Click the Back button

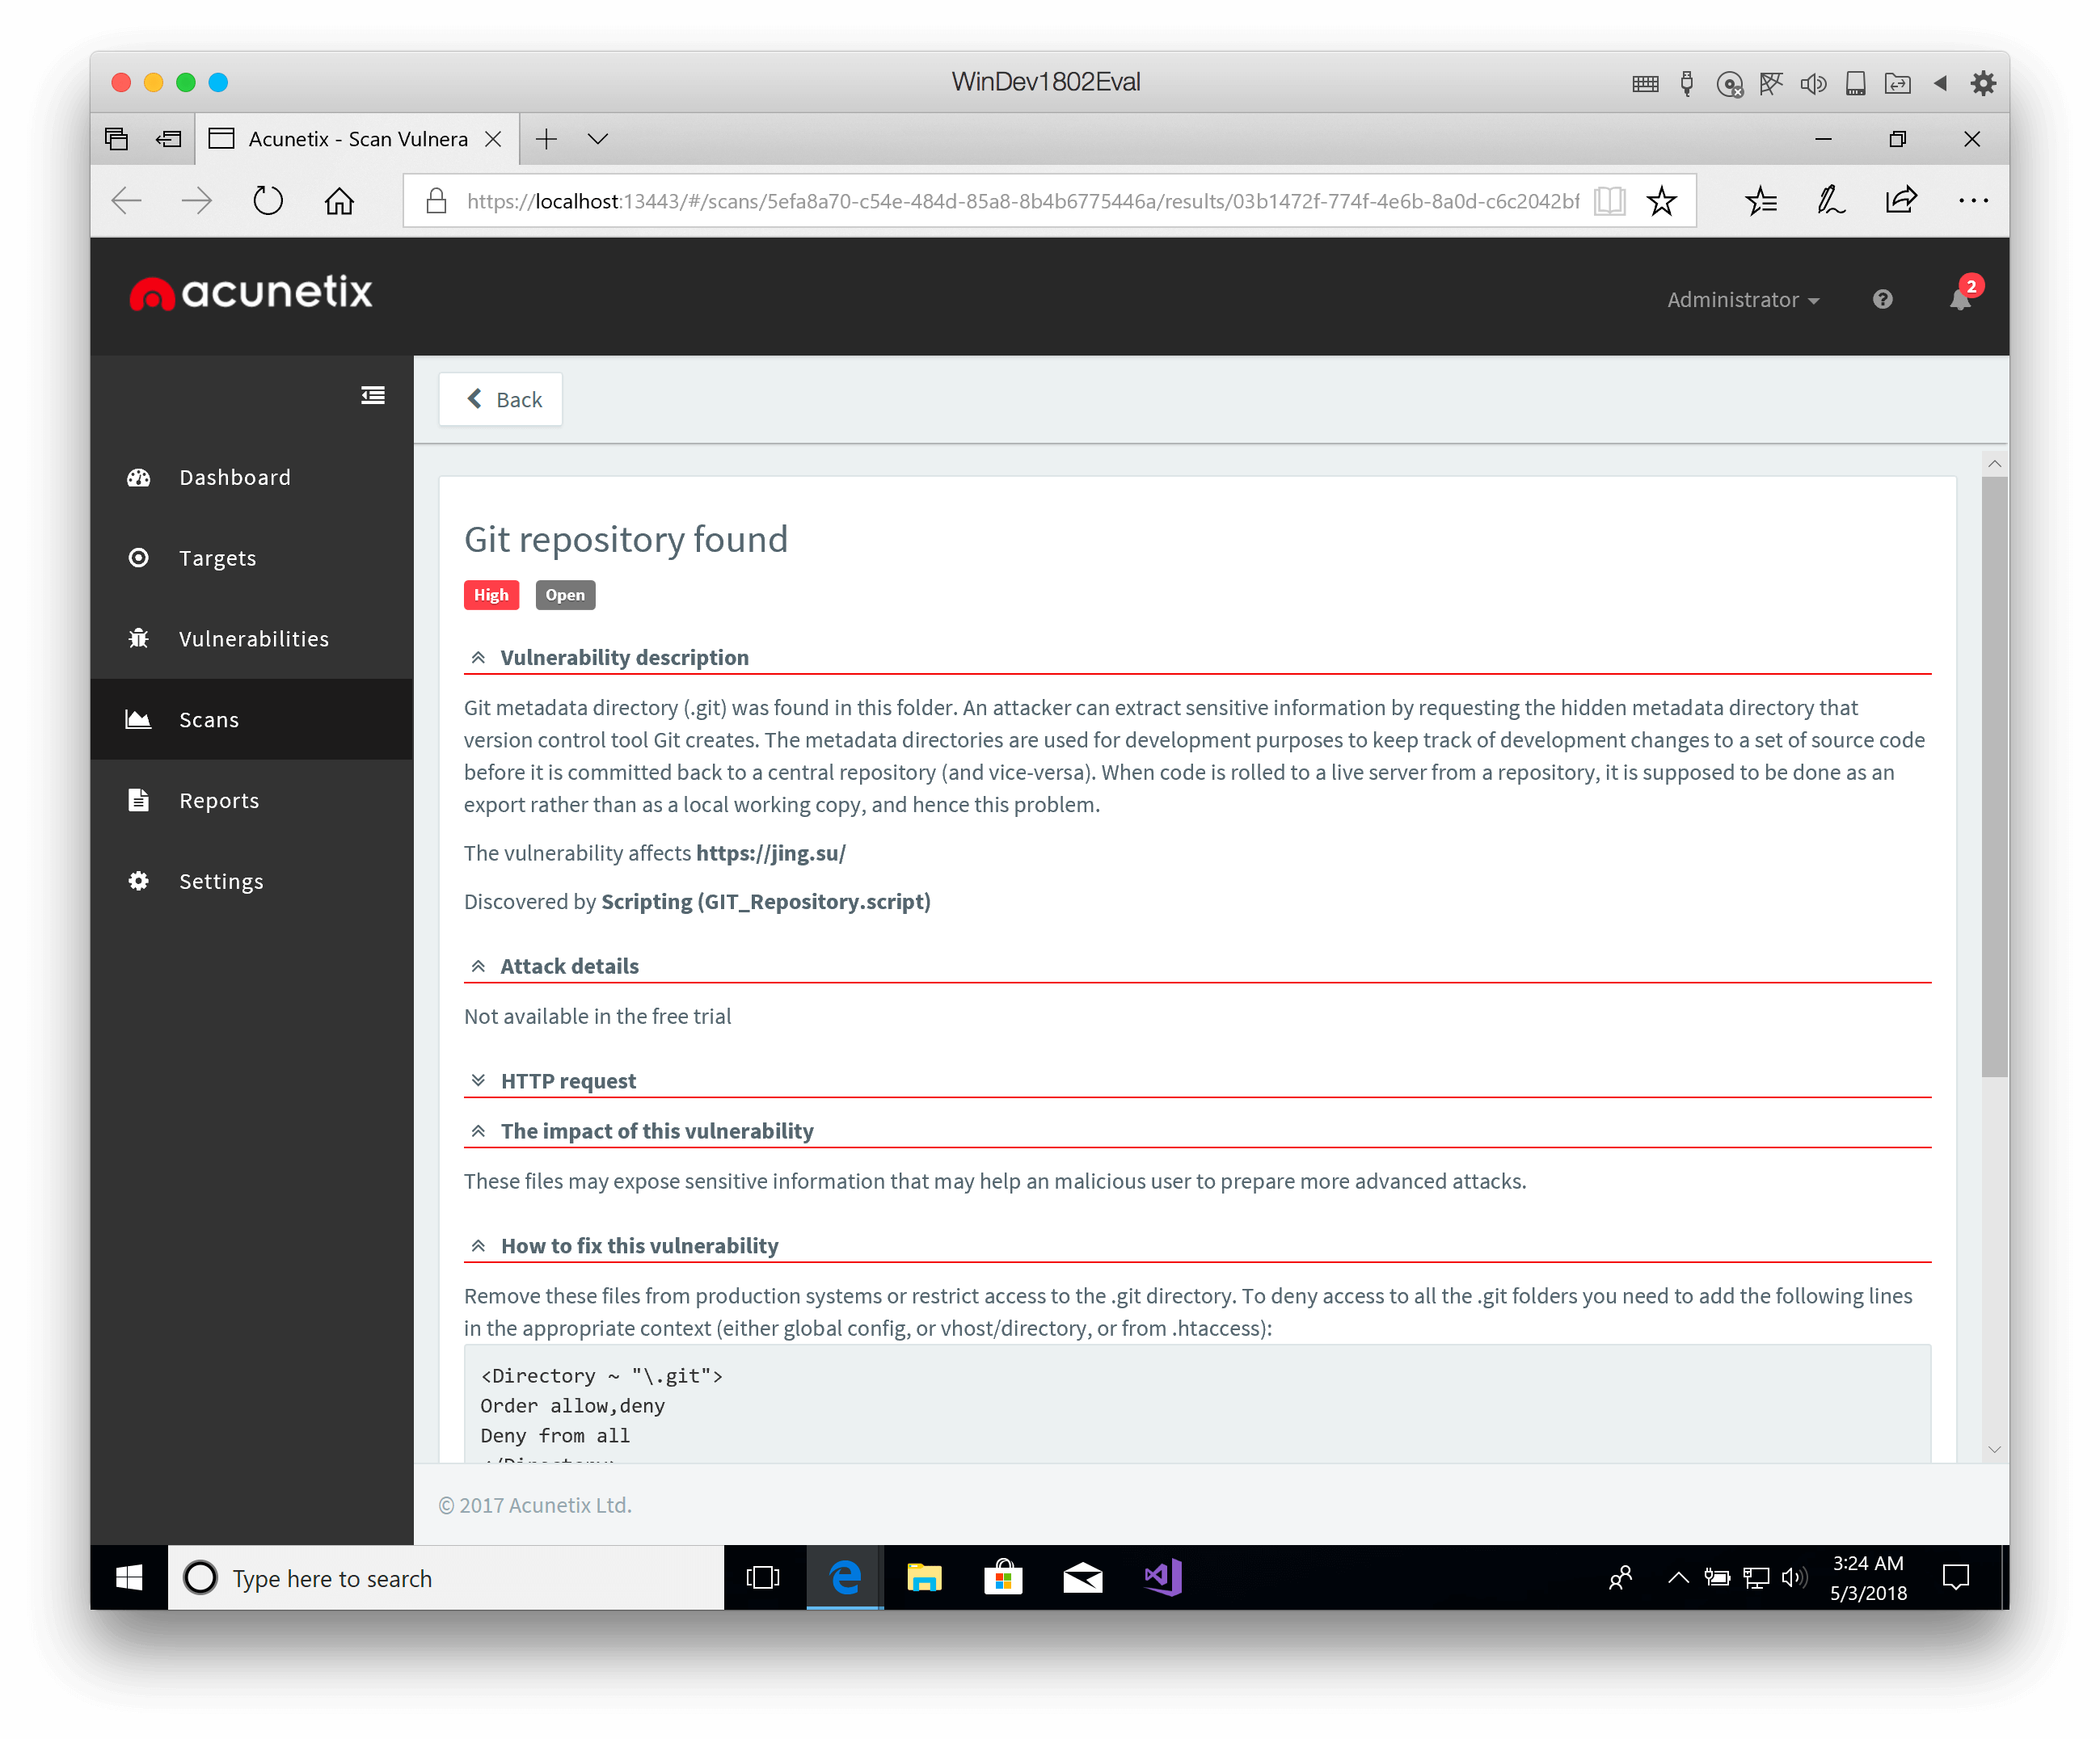[501, 399]
